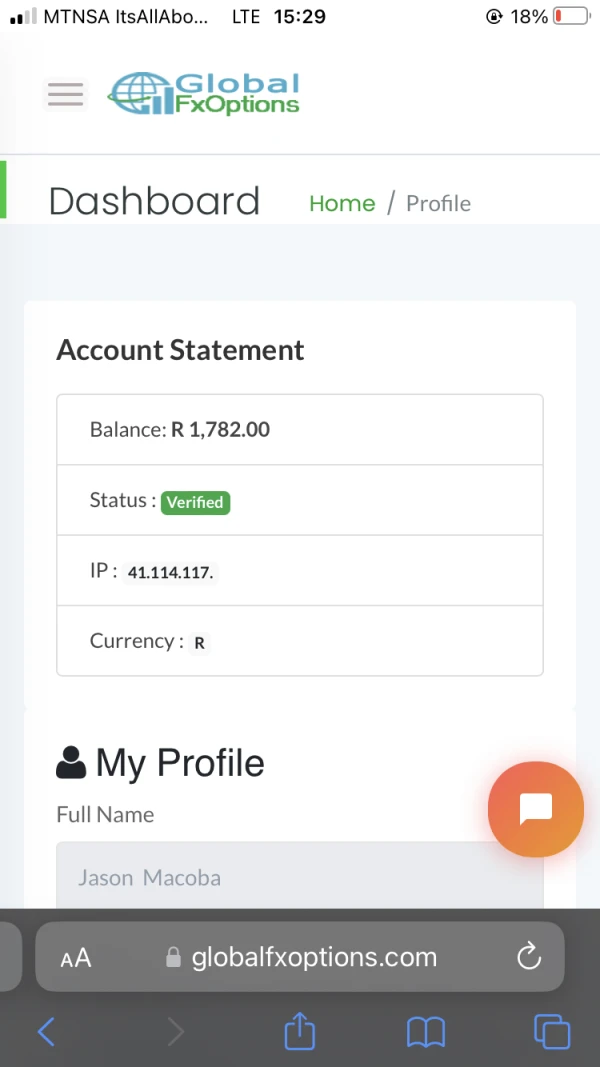The height and width of the screenshot is (1067, 600).
Task: Tap the battery indicator in status bar
Action: tap(571, 17)
